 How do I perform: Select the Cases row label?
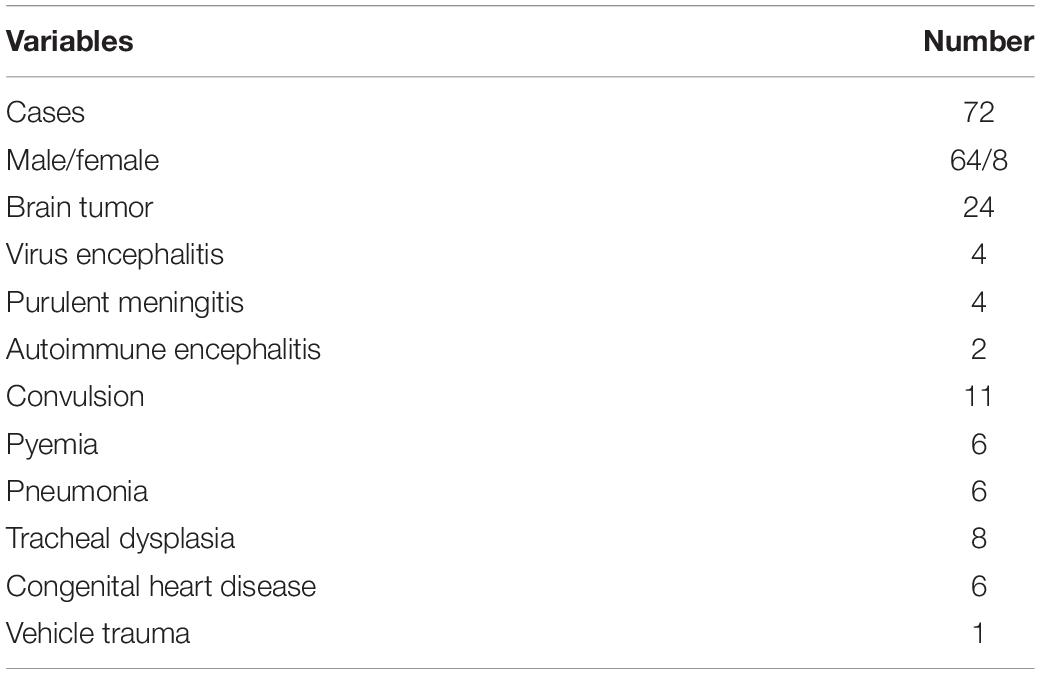coord(45,112)
